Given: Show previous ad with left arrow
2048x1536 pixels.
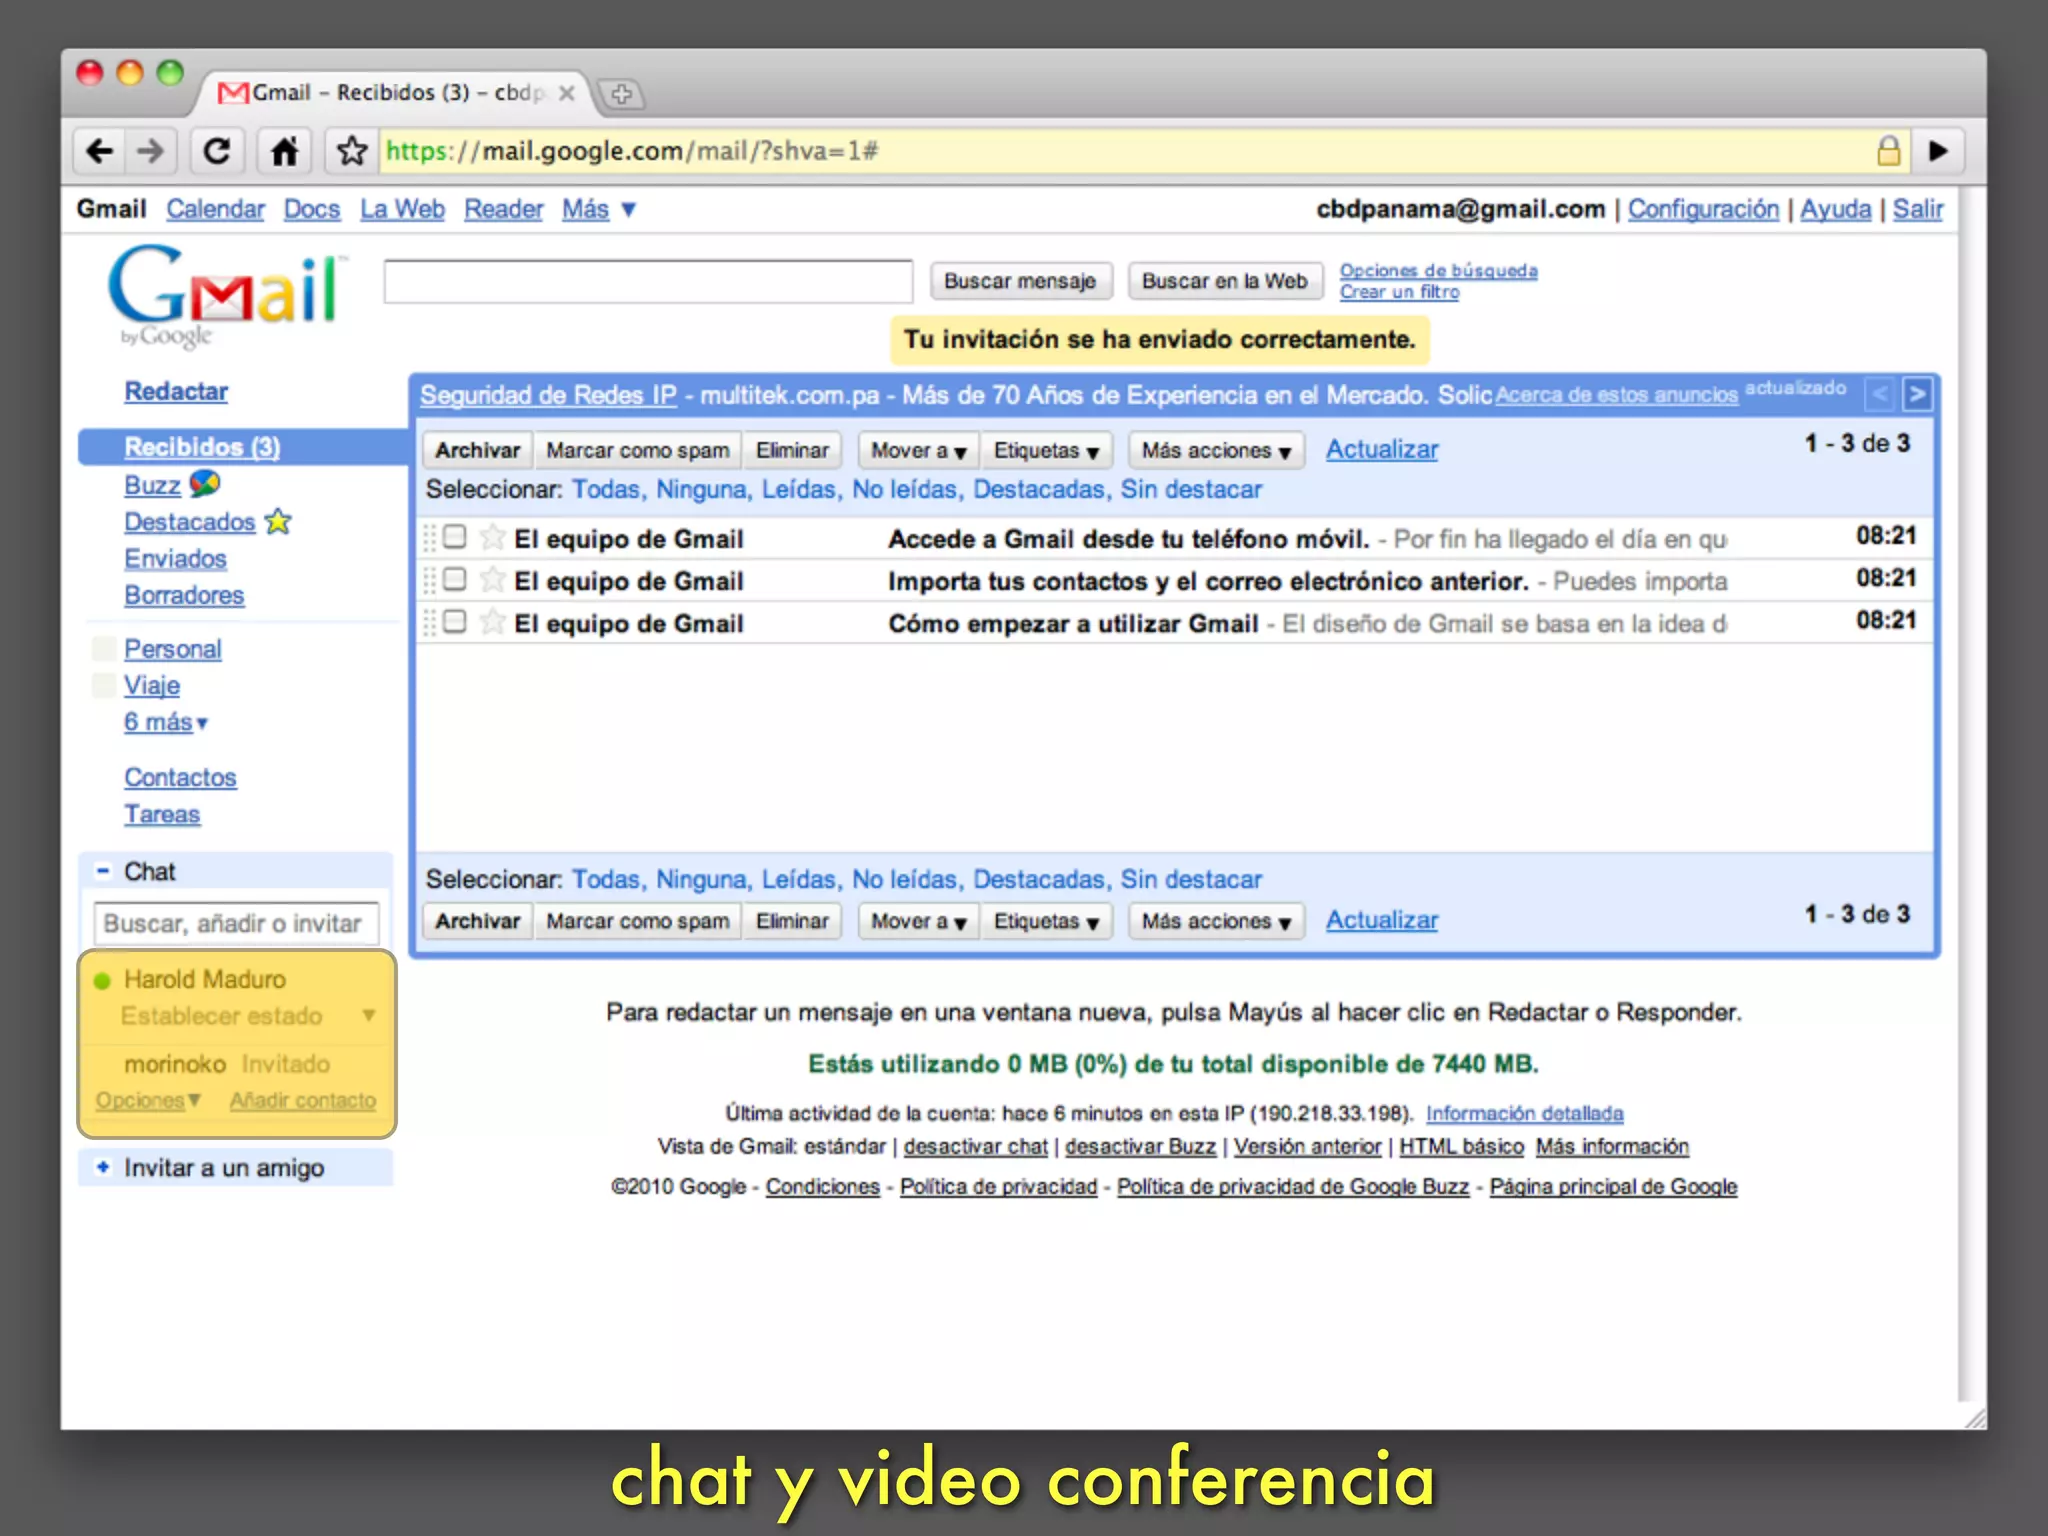Looking at the screenshot, I should pyautogui.click(x=1879, y=394).
